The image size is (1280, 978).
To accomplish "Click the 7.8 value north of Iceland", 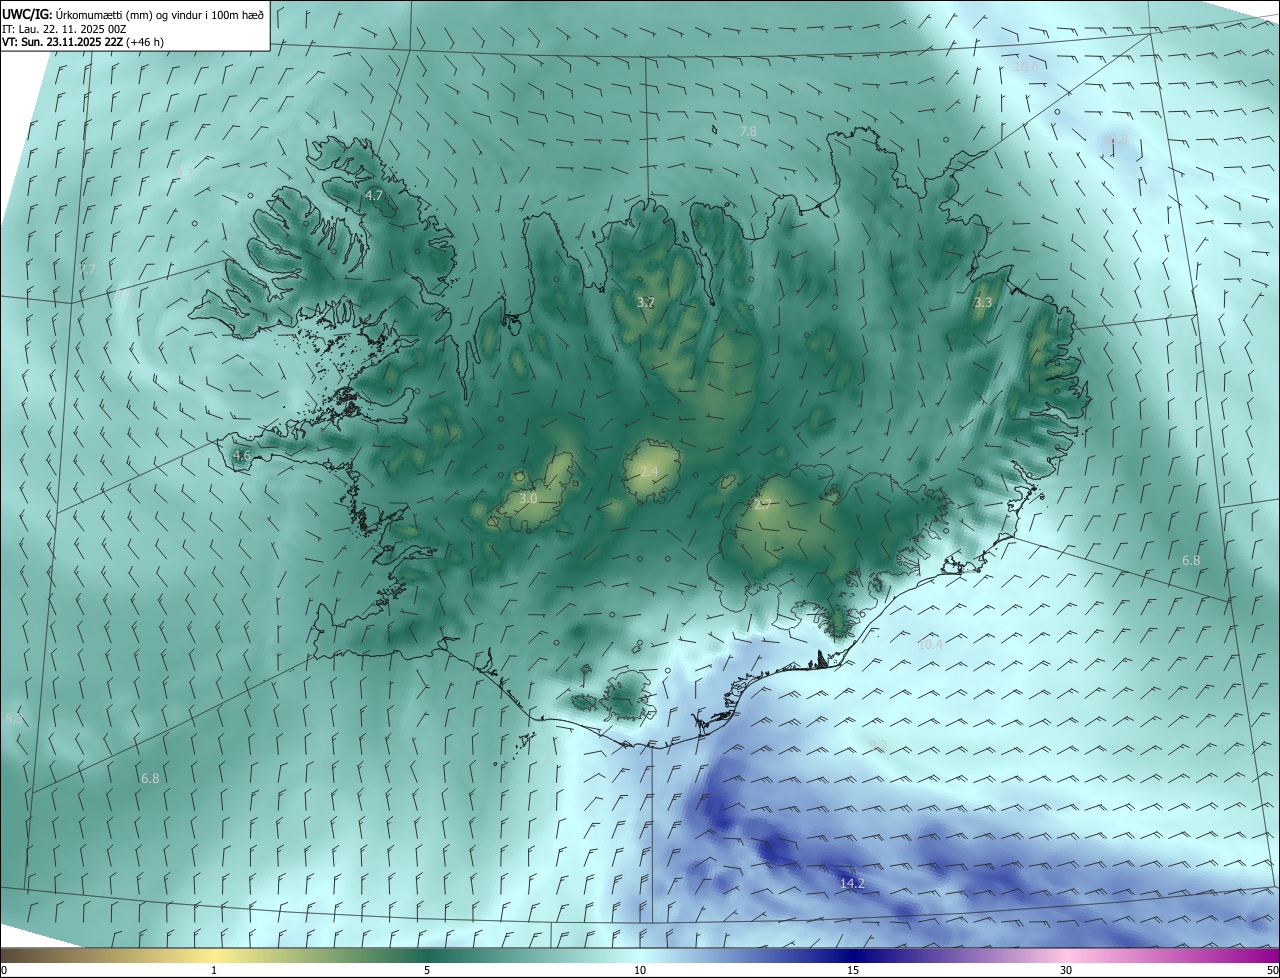I will click(x=748, y=132).
